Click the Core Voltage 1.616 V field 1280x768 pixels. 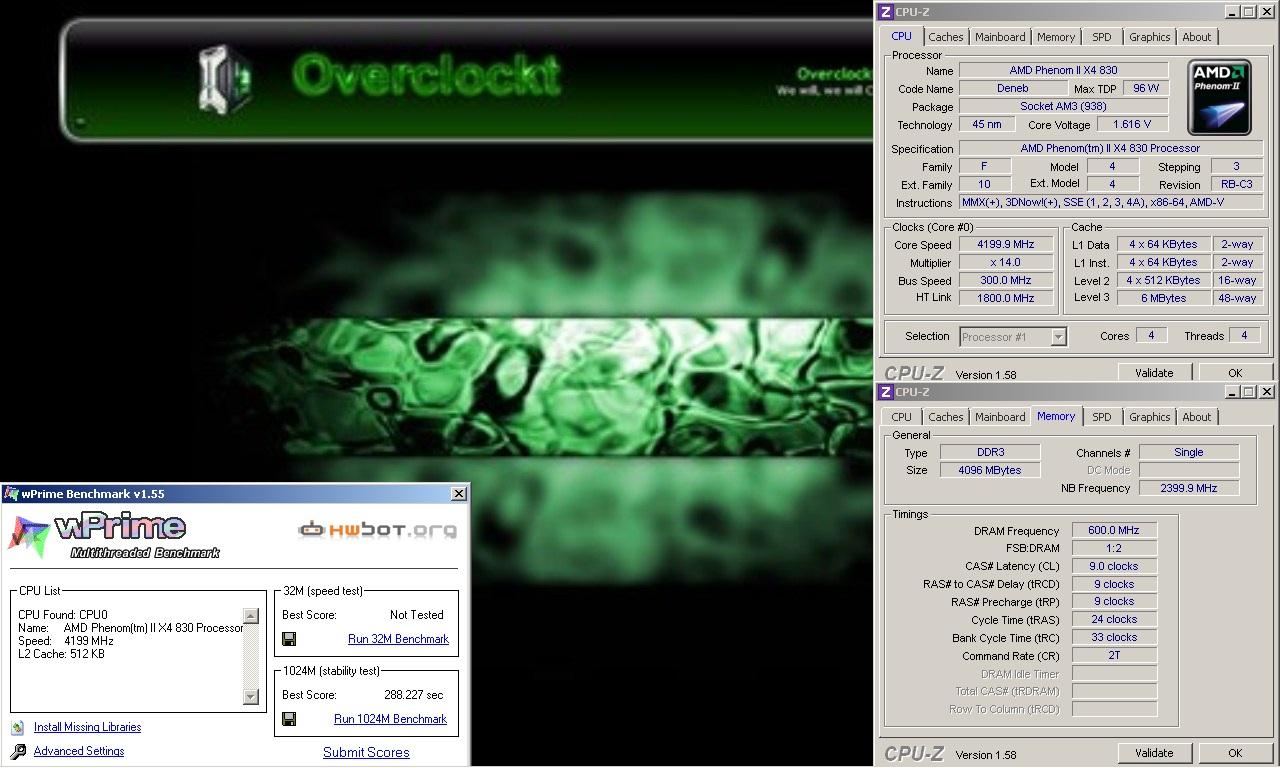click(x=1131, y=124)
